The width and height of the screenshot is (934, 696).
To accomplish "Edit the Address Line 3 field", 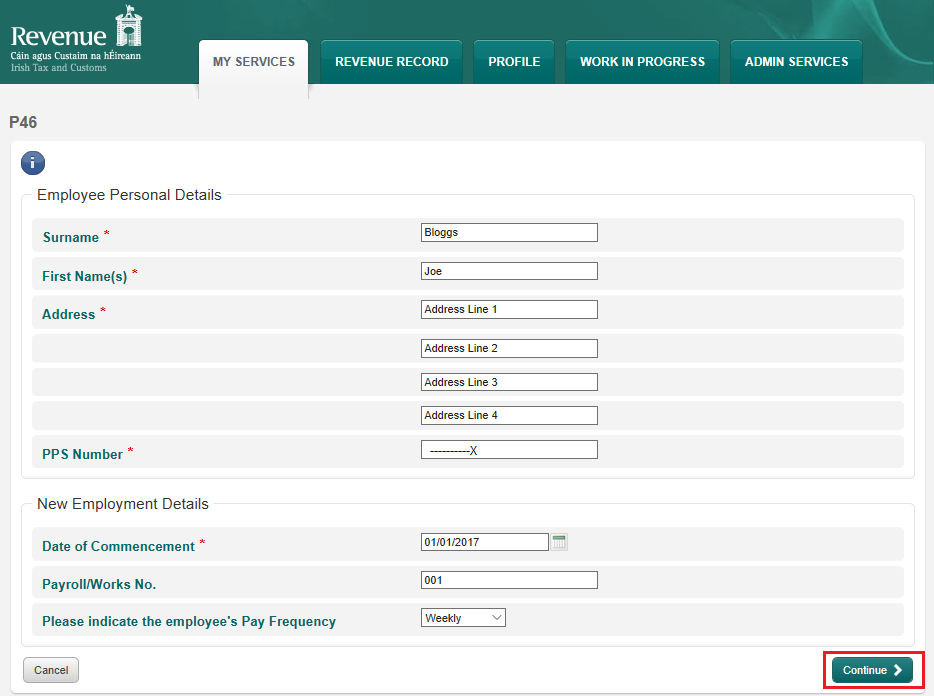I will click(509, 382).
